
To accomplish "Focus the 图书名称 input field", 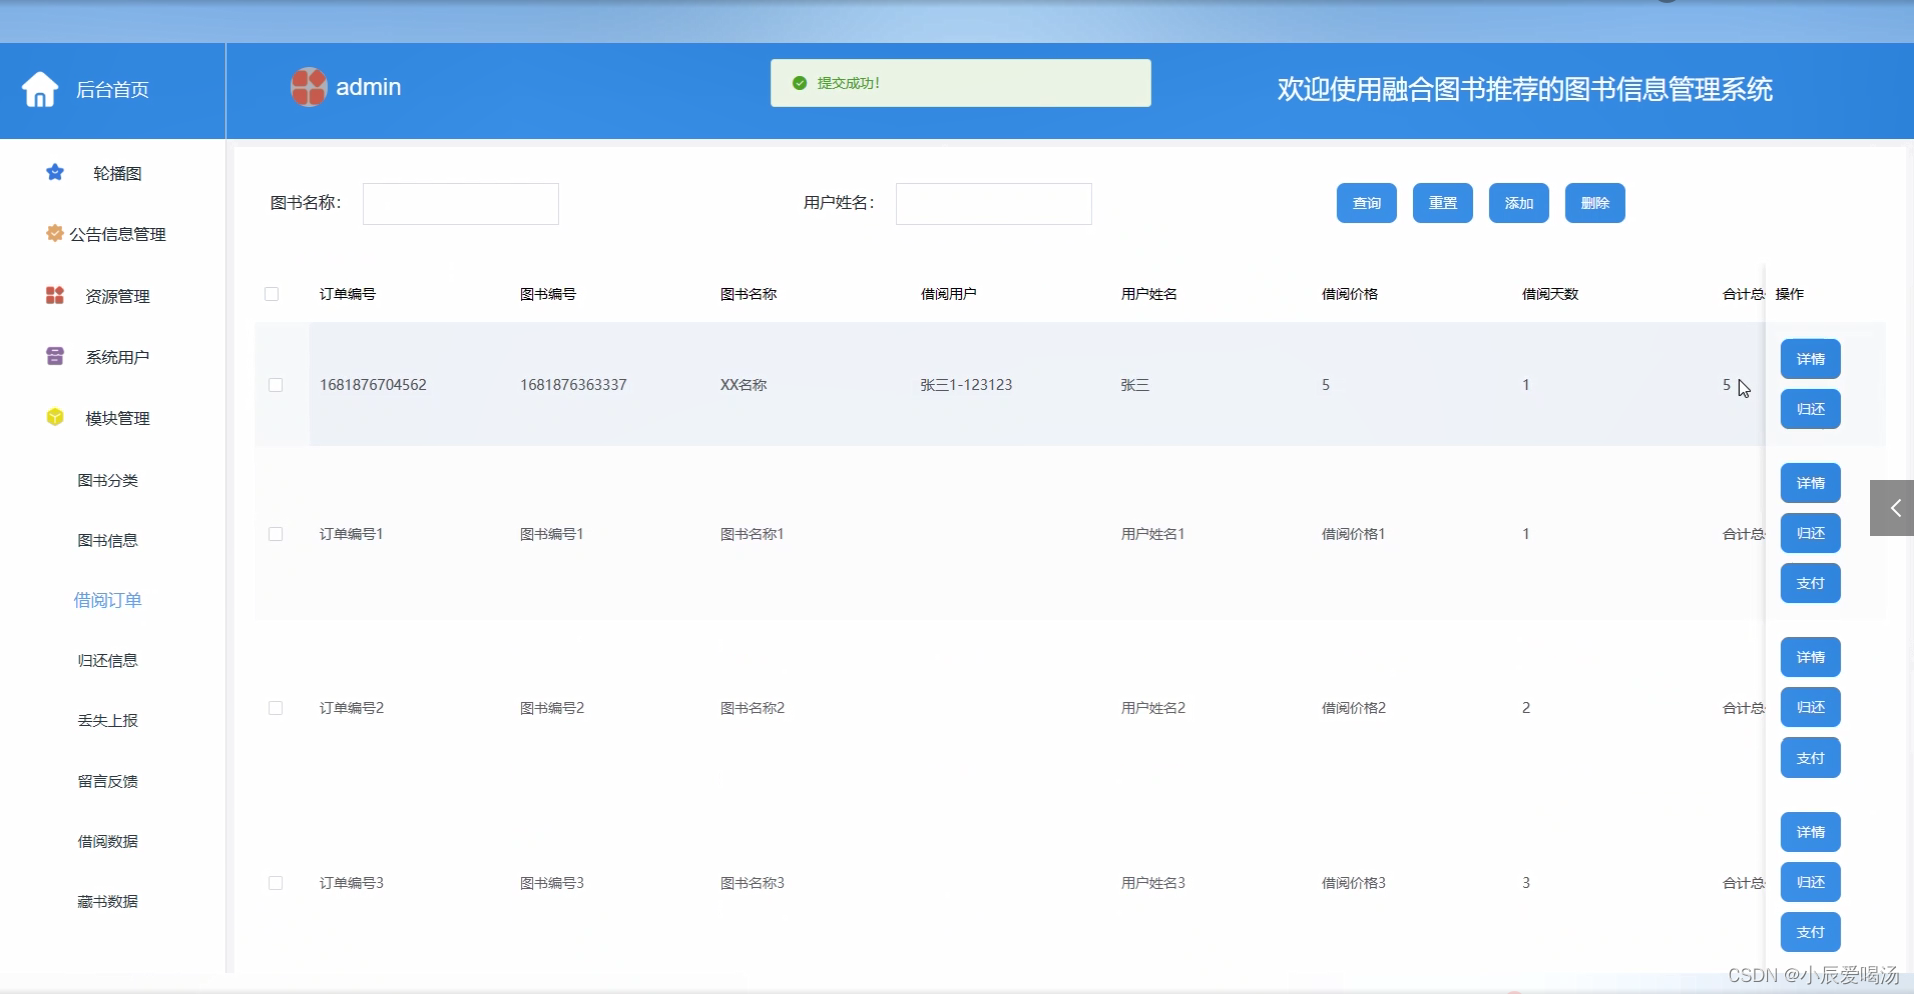I will pyautogui.click(x=460, y=203).
